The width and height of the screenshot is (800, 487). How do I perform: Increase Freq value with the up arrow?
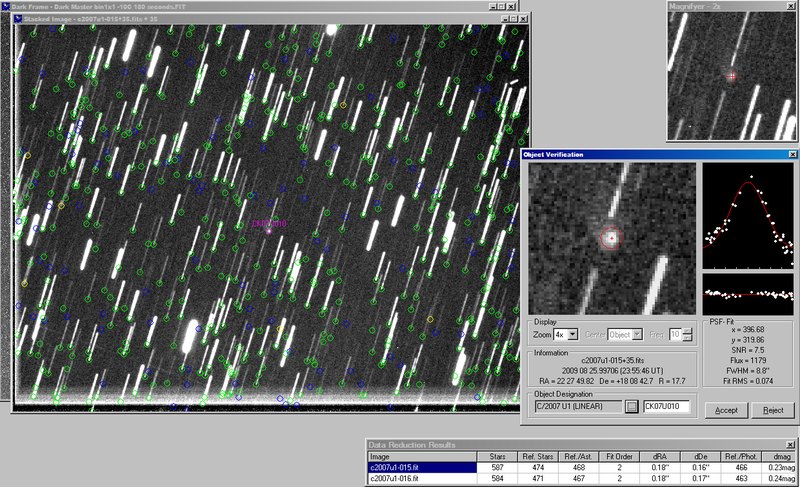pos(687,331)
